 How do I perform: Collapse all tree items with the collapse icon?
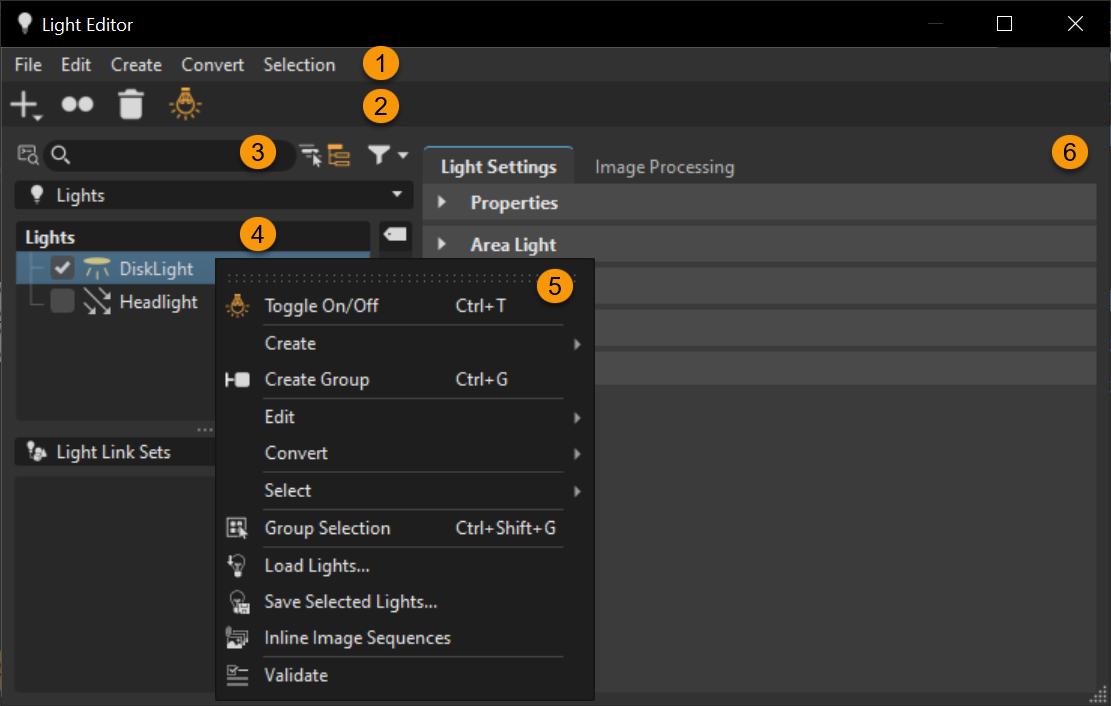pos(313,155)
